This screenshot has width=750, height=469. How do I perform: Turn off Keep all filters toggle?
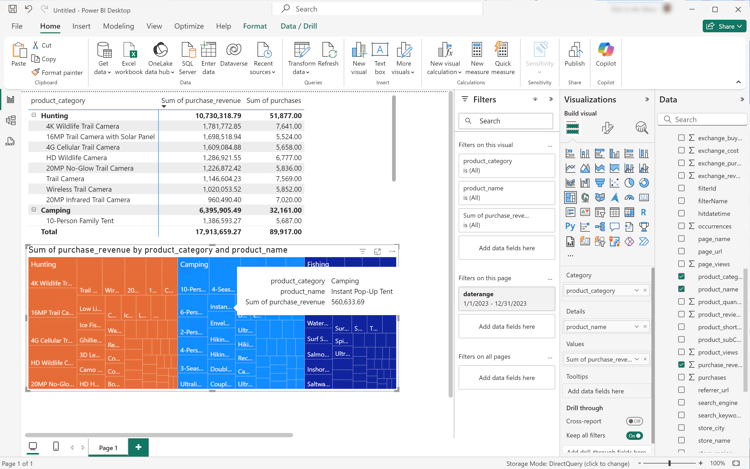point(634,436)
